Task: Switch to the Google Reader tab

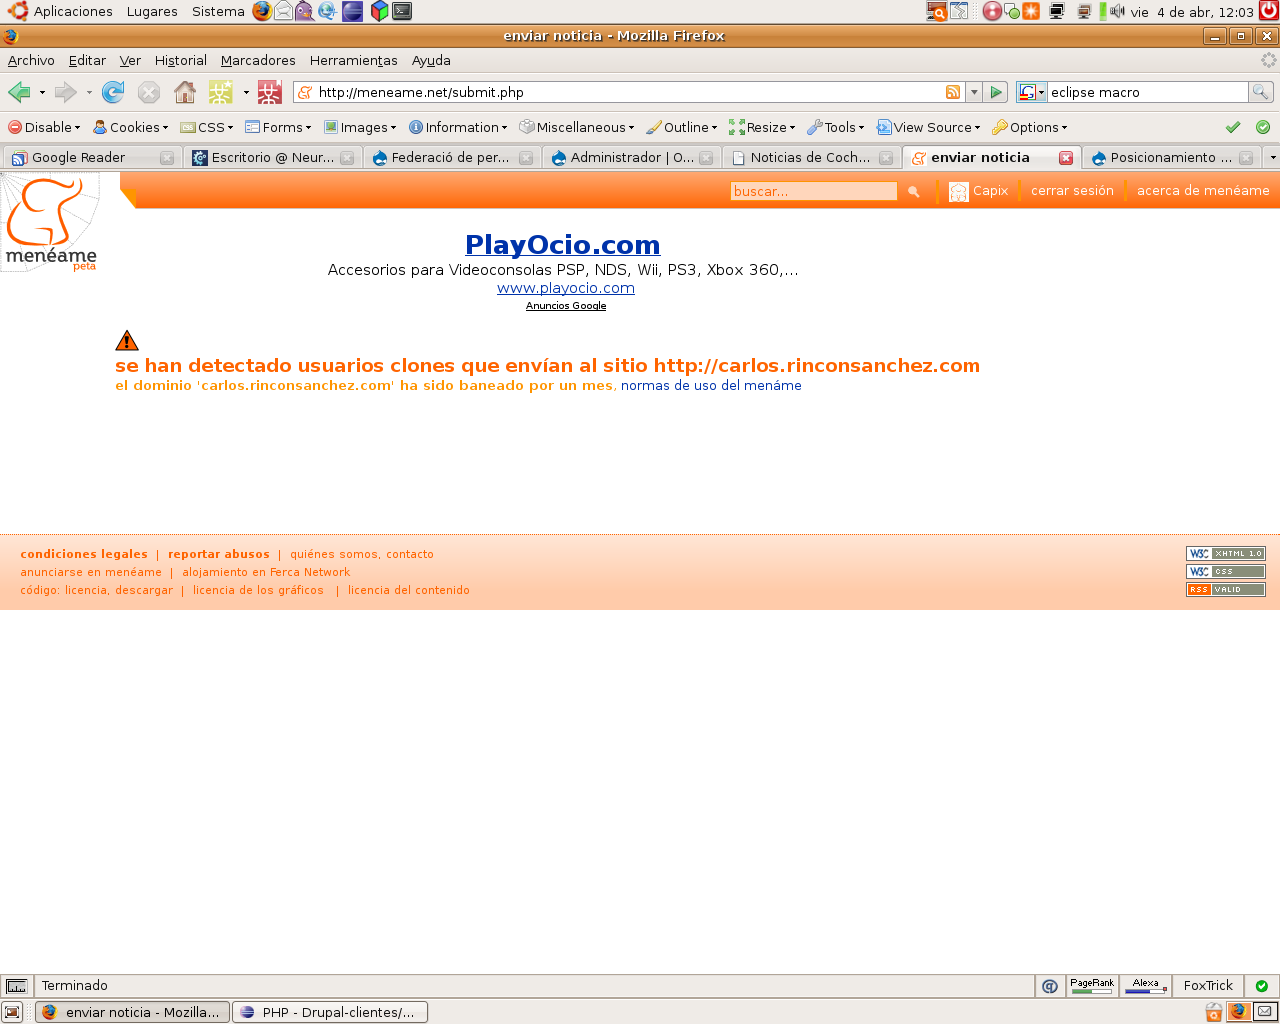Action: click(x=92, y=157)
